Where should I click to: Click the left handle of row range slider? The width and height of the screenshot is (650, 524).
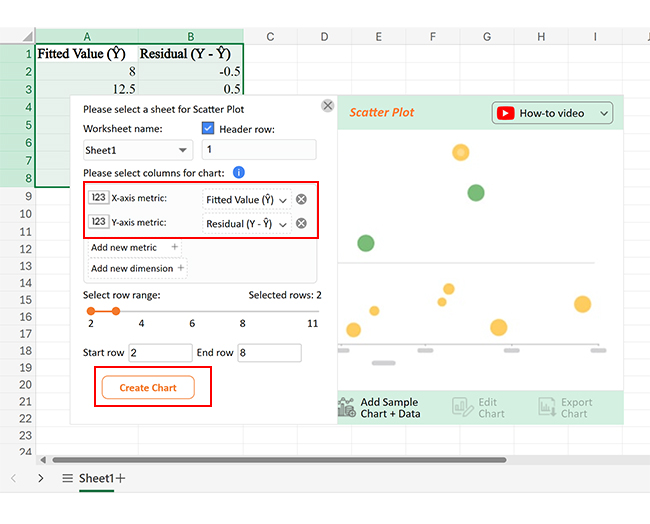pyautogui.click(x=91, y=311)
